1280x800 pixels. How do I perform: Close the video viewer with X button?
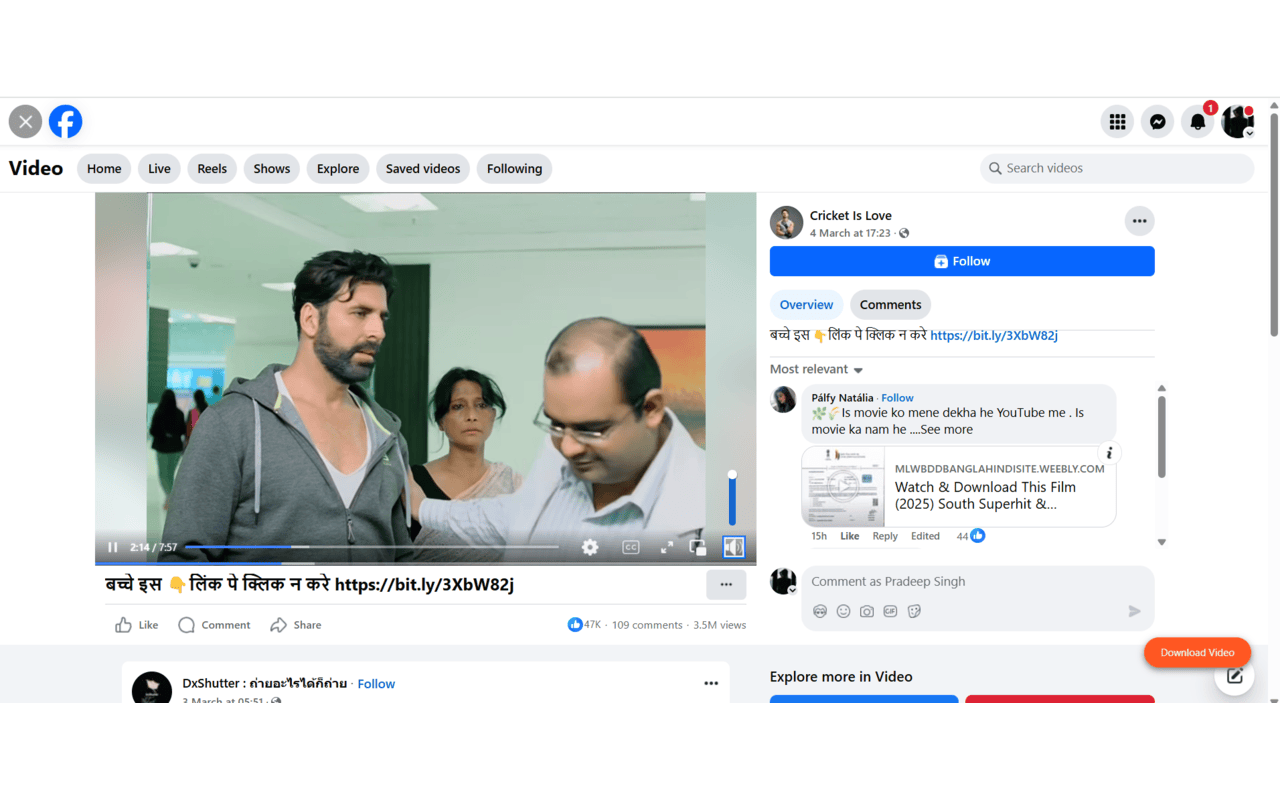click(x=26, y=121)
